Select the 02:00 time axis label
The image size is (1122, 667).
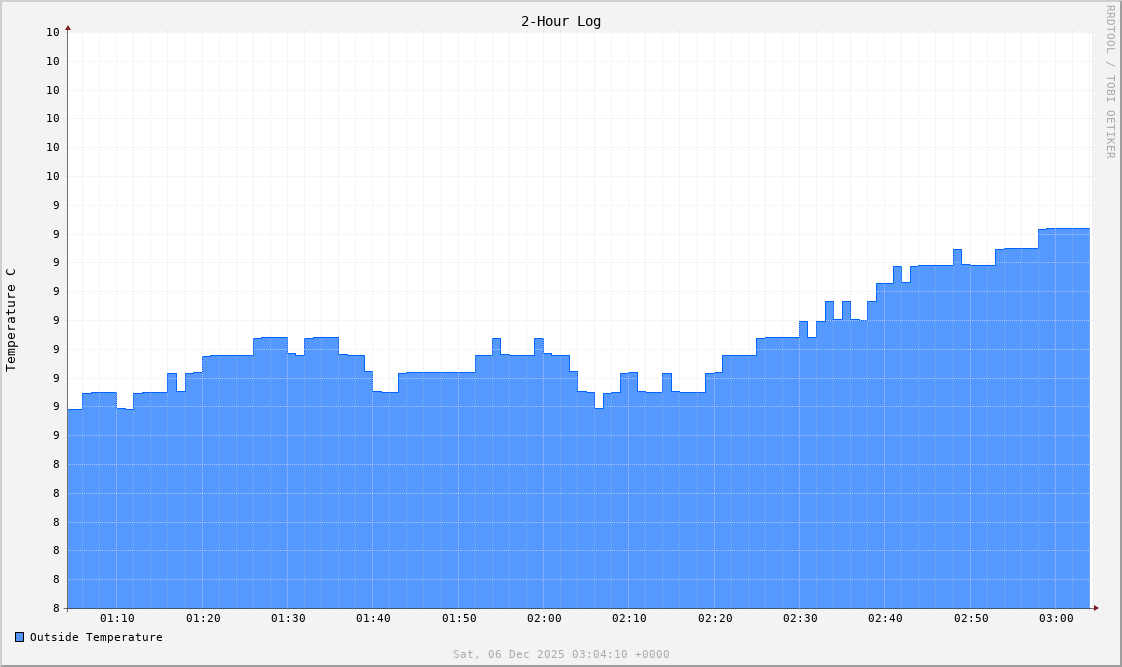point(544,620)
